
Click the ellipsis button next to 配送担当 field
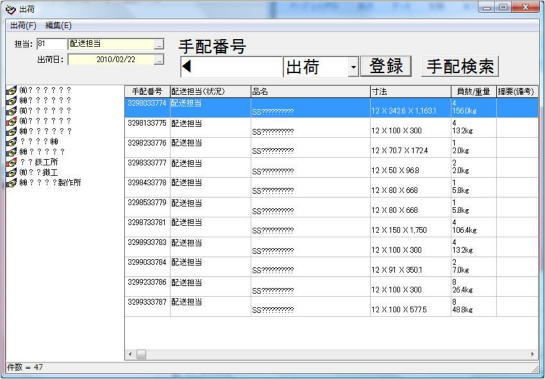(158, 44)
